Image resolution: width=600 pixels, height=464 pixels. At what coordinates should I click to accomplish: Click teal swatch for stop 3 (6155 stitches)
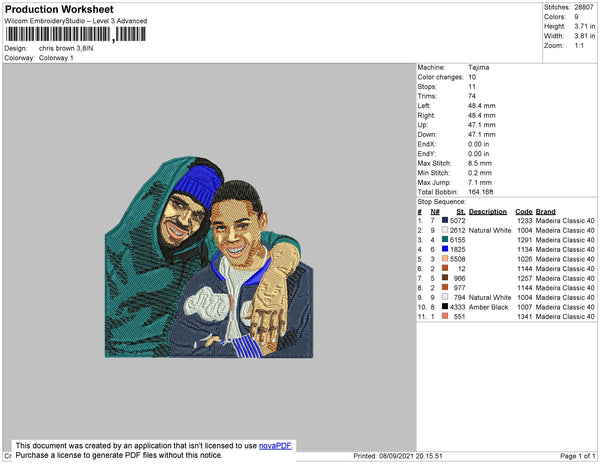click(445, 239)
